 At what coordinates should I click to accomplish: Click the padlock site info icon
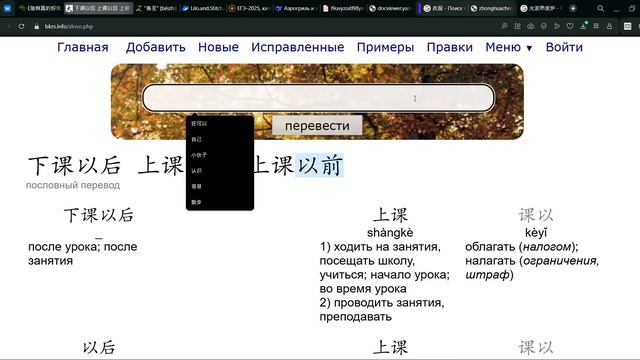(37, 26)
